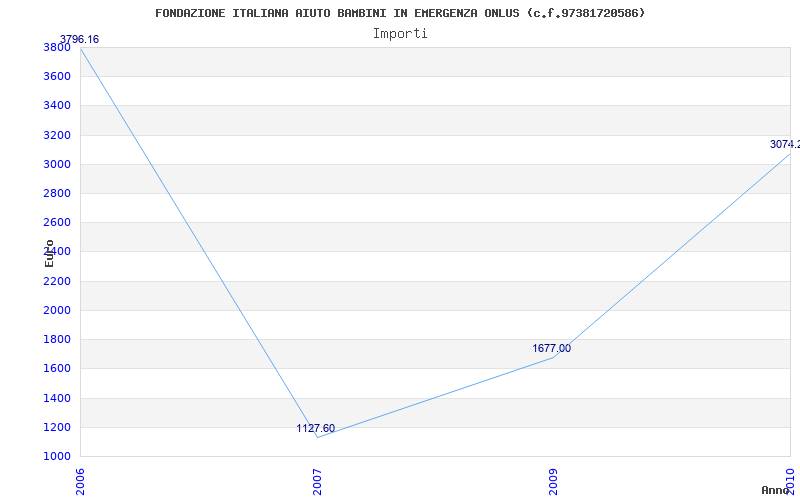
Task: Select the 2010 x-axis label
Action: [790, 482]
